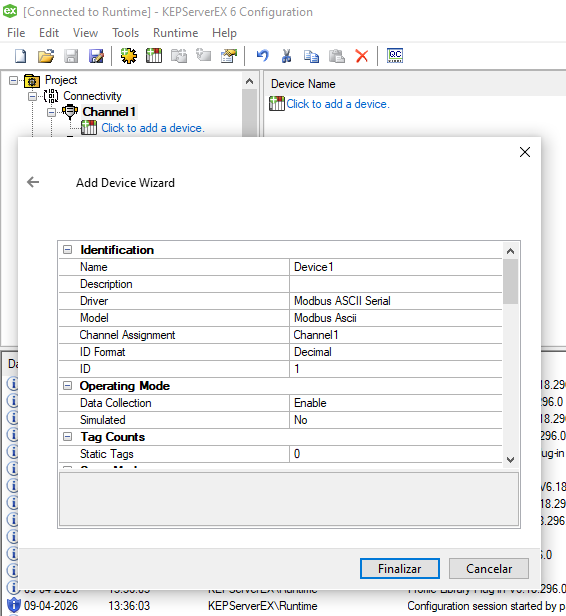The width and height of the screenshot is (566, 616).
Task: Click the Copy toolbar icon
Action: 311,56
